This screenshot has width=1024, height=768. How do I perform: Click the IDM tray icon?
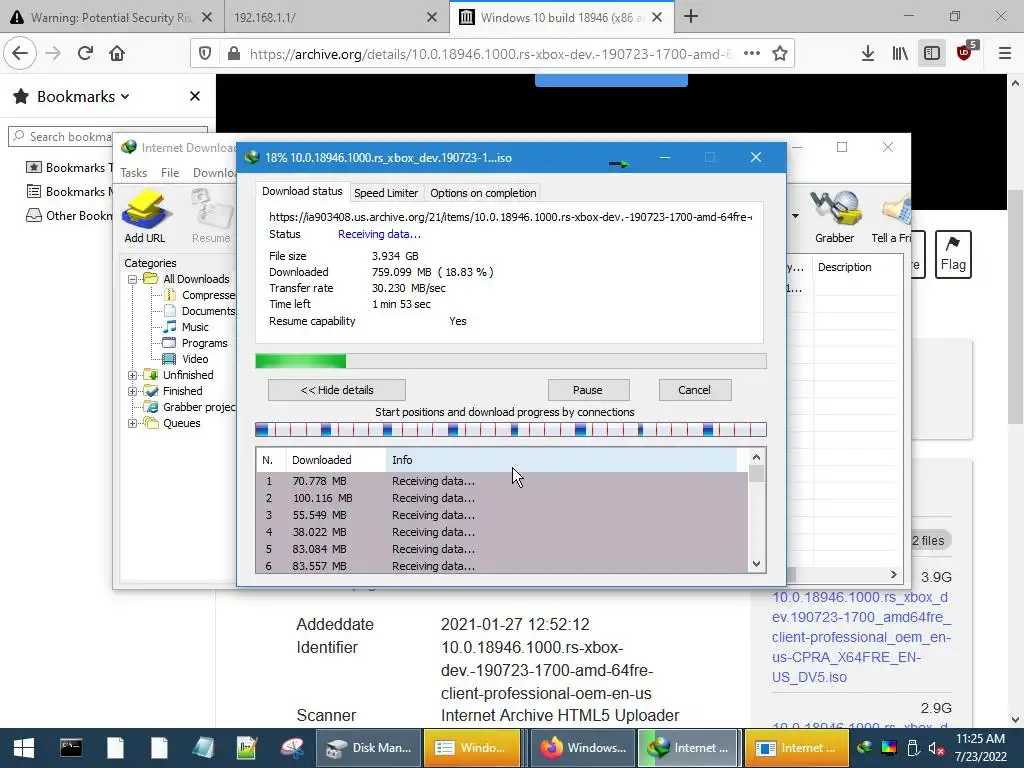click(865, 748)
